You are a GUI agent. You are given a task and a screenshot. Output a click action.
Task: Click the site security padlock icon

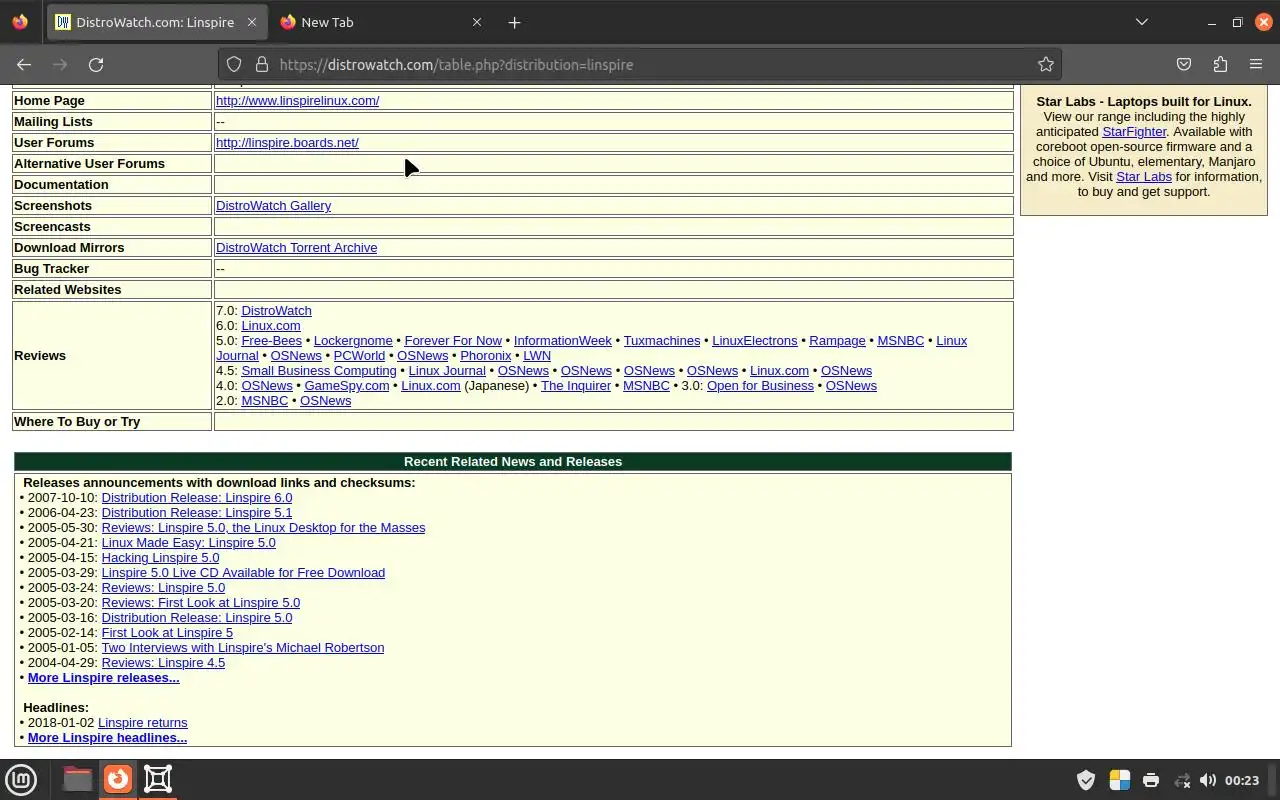click(x=262, y=64)
